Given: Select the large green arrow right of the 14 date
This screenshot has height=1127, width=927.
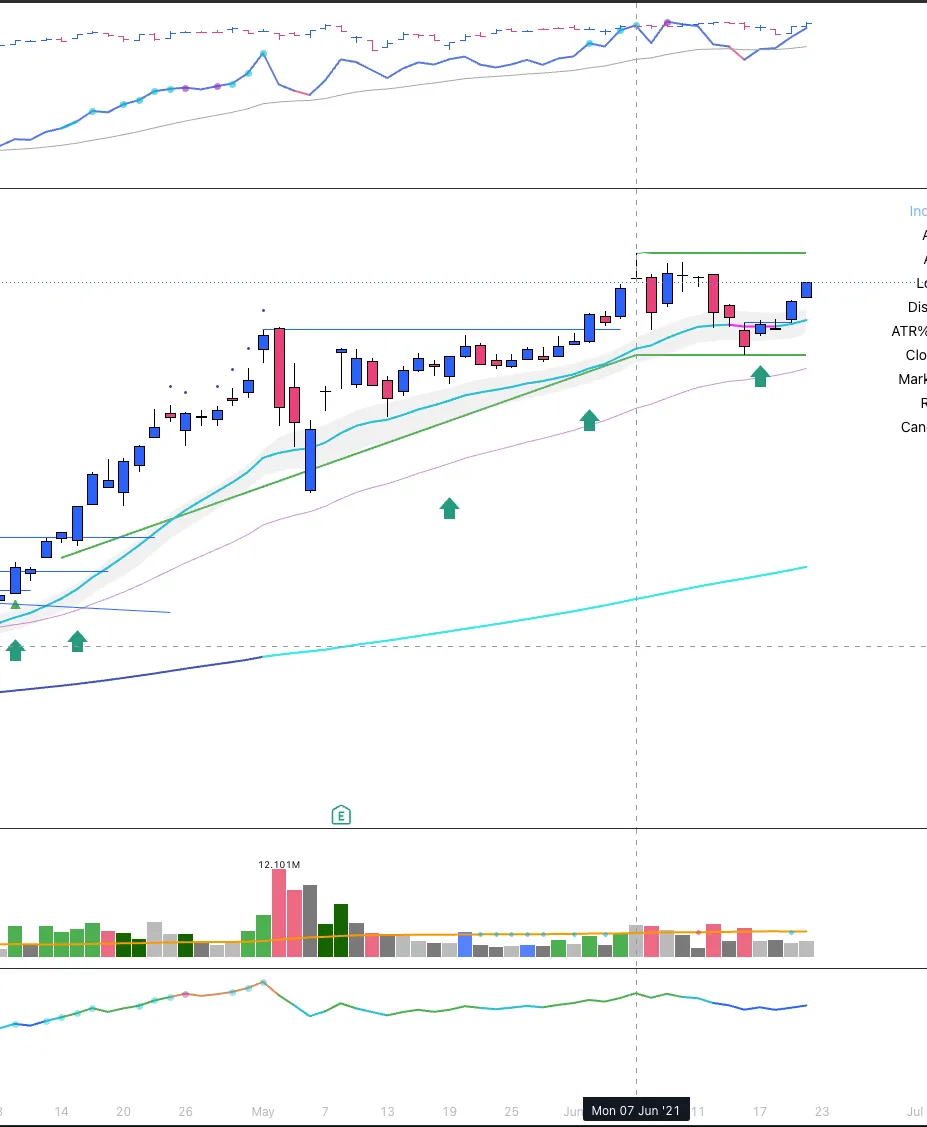Looking at the screenshot, I should pos(78,641).
